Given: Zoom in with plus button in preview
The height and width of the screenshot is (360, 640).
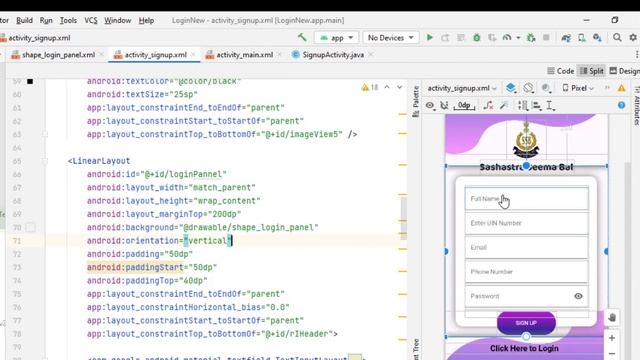Looking at the screenshot, I should pyautogui.click(x=612, y=338).
